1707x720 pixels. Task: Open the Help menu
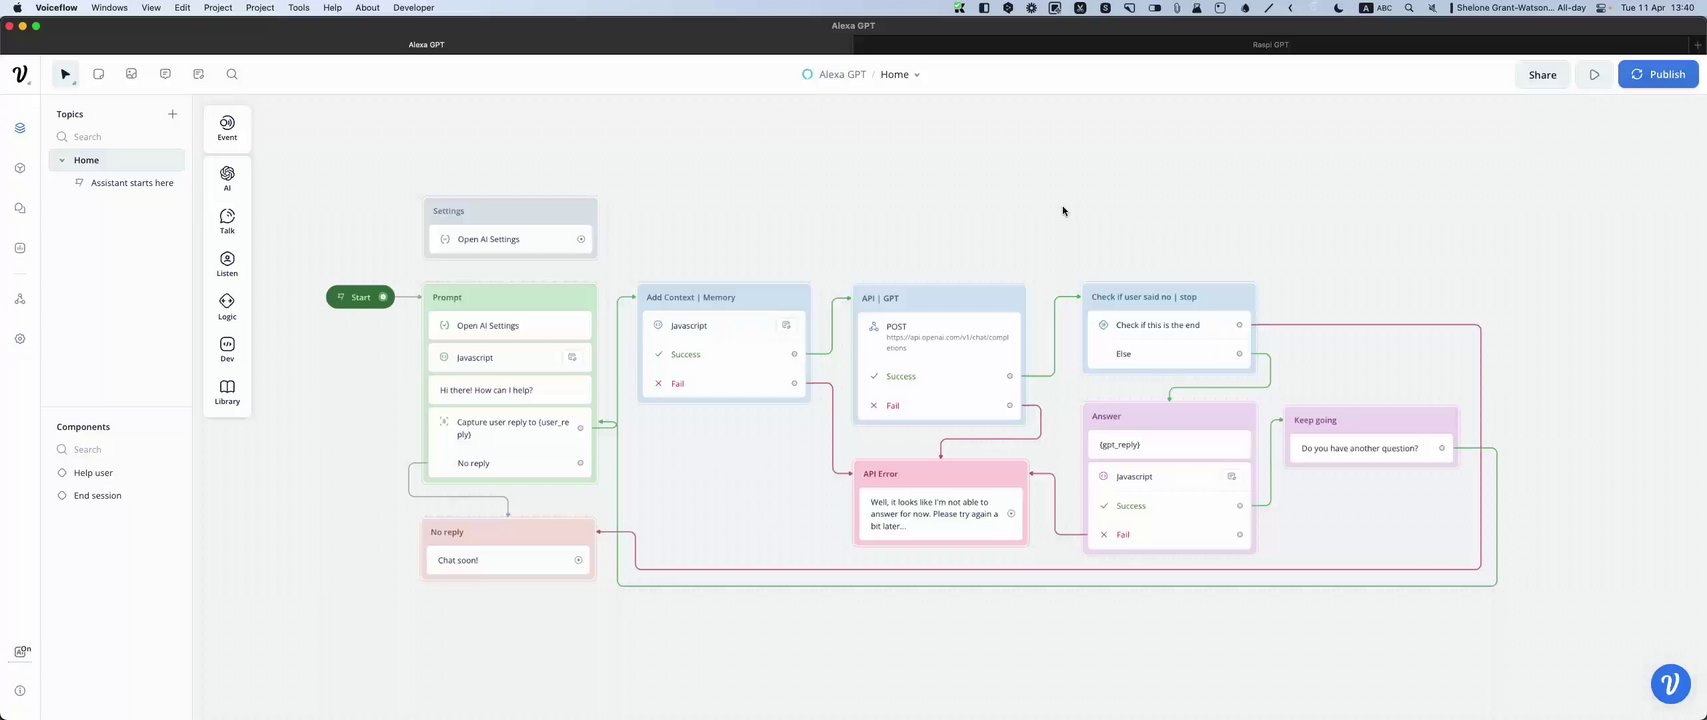[x=332, y=7]
